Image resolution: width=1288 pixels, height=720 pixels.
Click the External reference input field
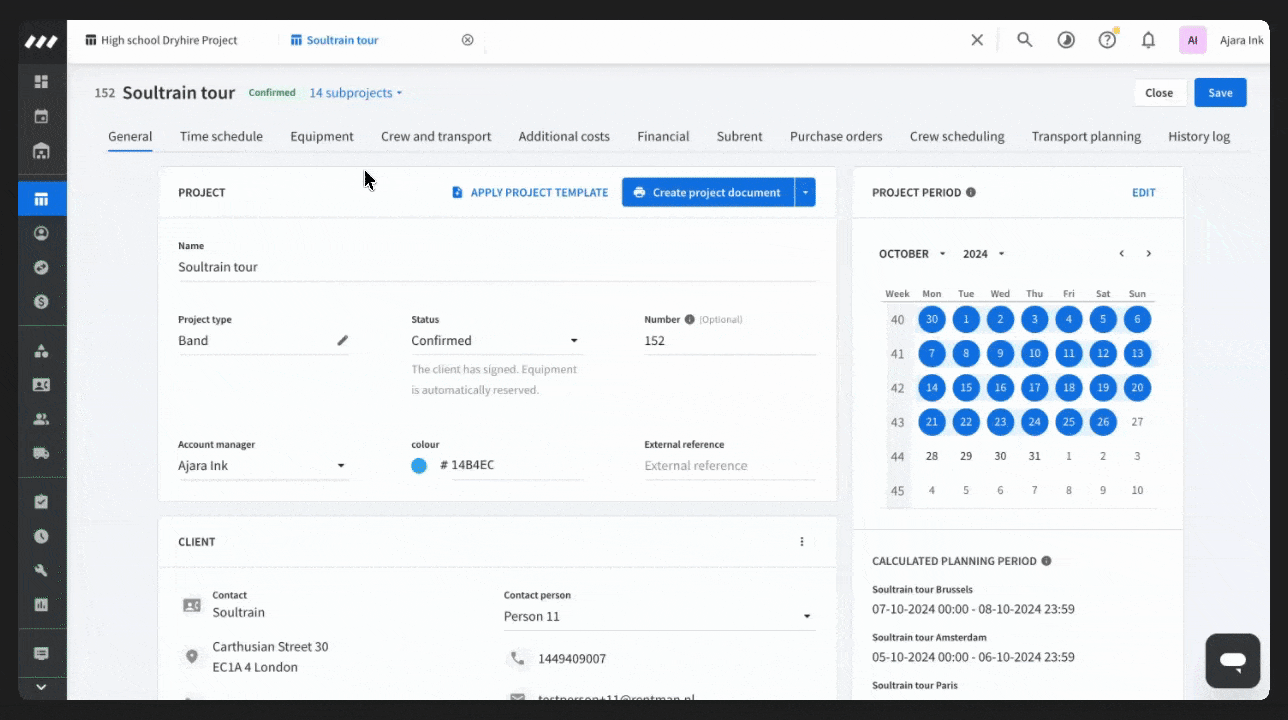click(x=730, y=466)
